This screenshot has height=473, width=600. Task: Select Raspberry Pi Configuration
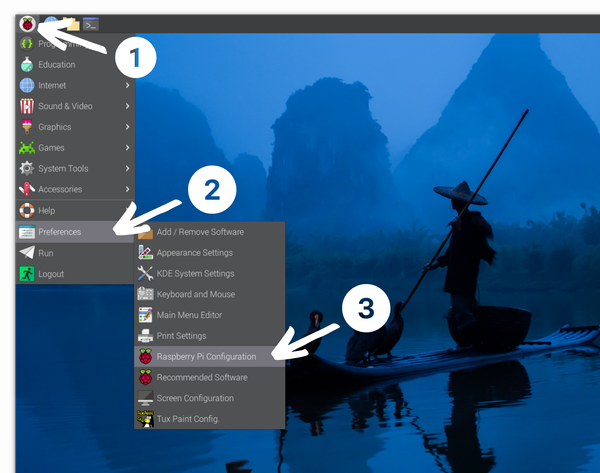pyautogui.click(x=206, y=356)
